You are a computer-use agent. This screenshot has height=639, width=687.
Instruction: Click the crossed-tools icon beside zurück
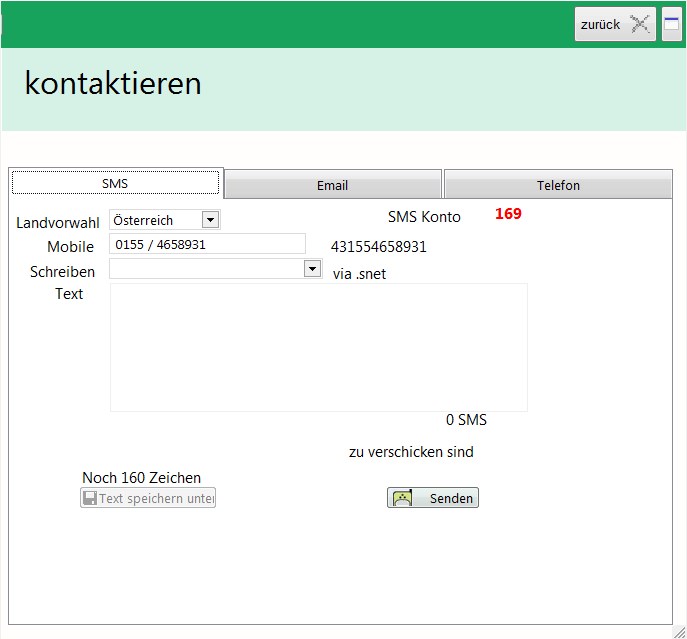pyautogui.click(x=640, y=25)
